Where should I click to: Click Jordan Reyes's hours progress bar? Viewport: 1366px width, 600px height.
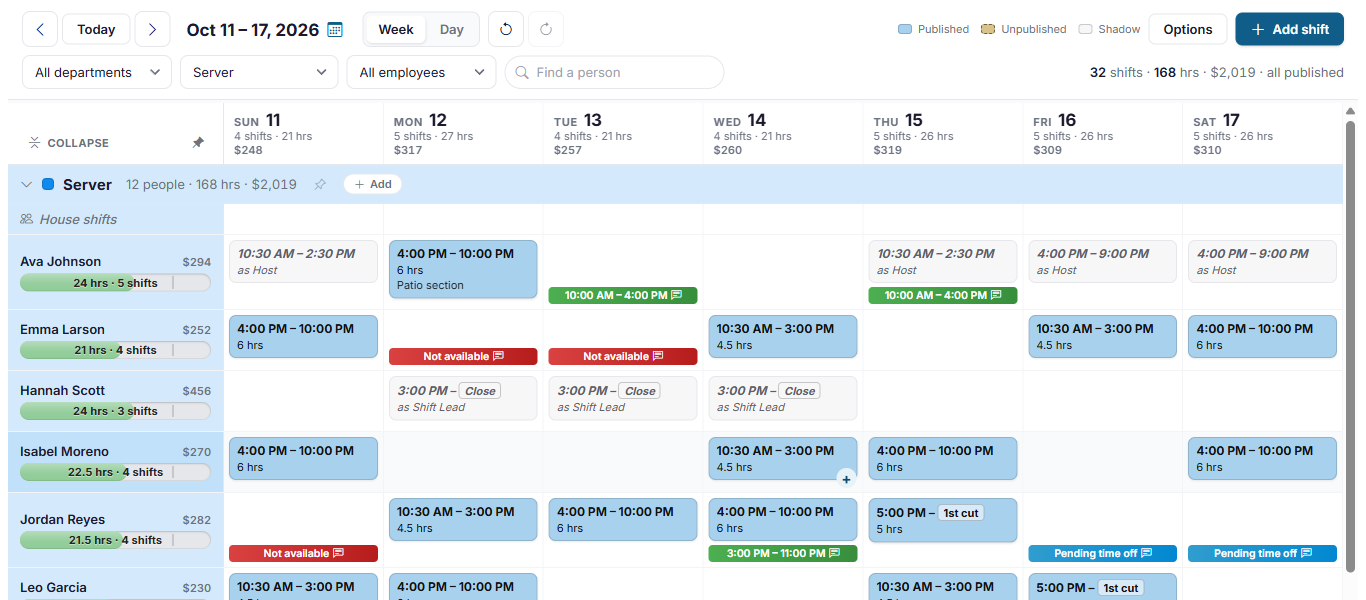point(115,540)
